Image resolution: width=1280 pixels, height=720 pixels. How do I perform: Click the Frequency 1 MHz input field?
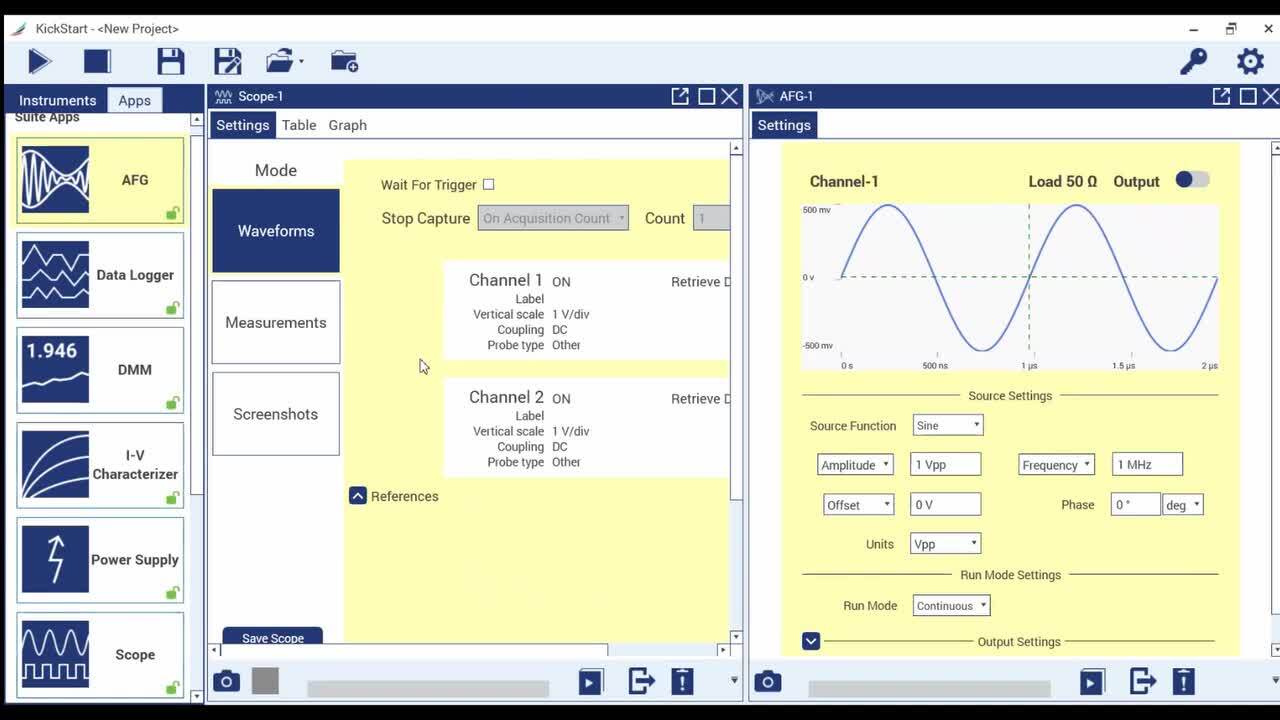click(1147, 465)
